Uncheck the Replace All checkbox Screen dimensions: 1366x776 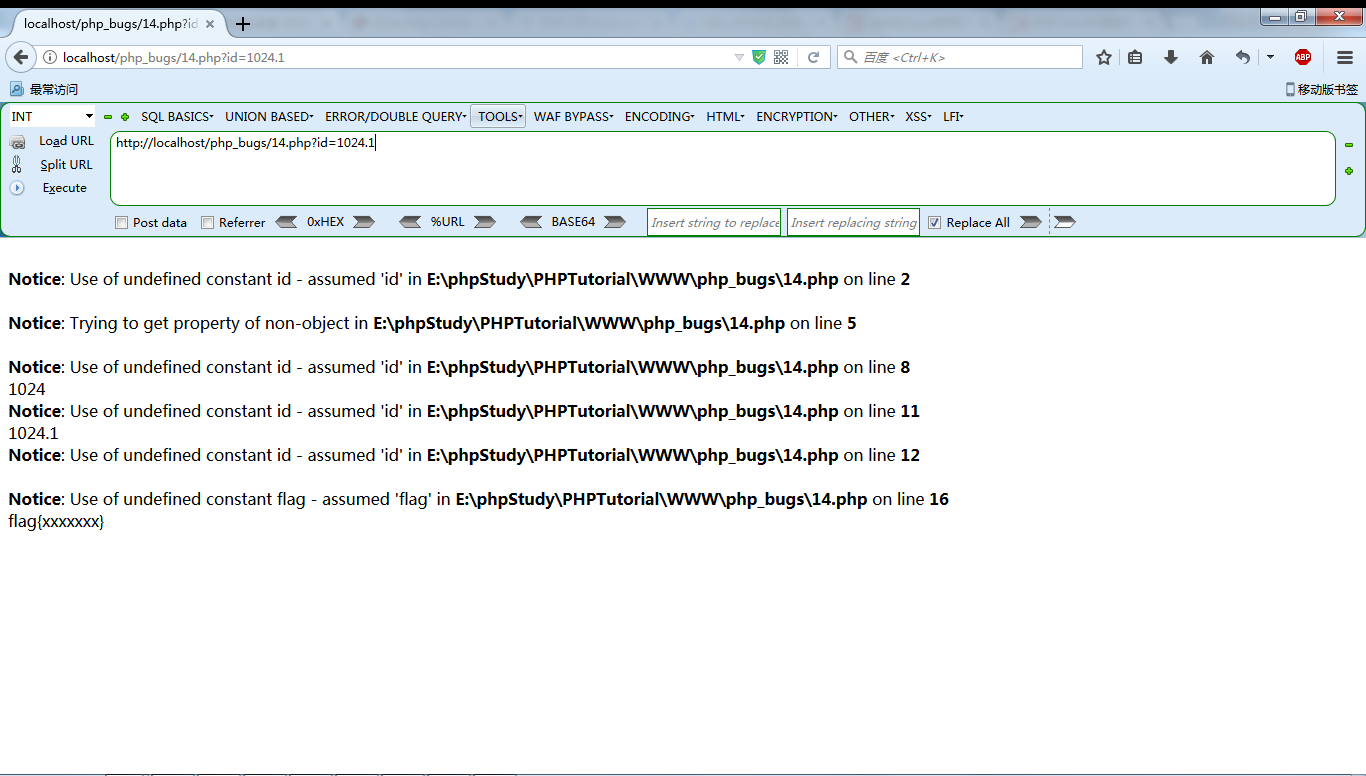coord(935,223)
